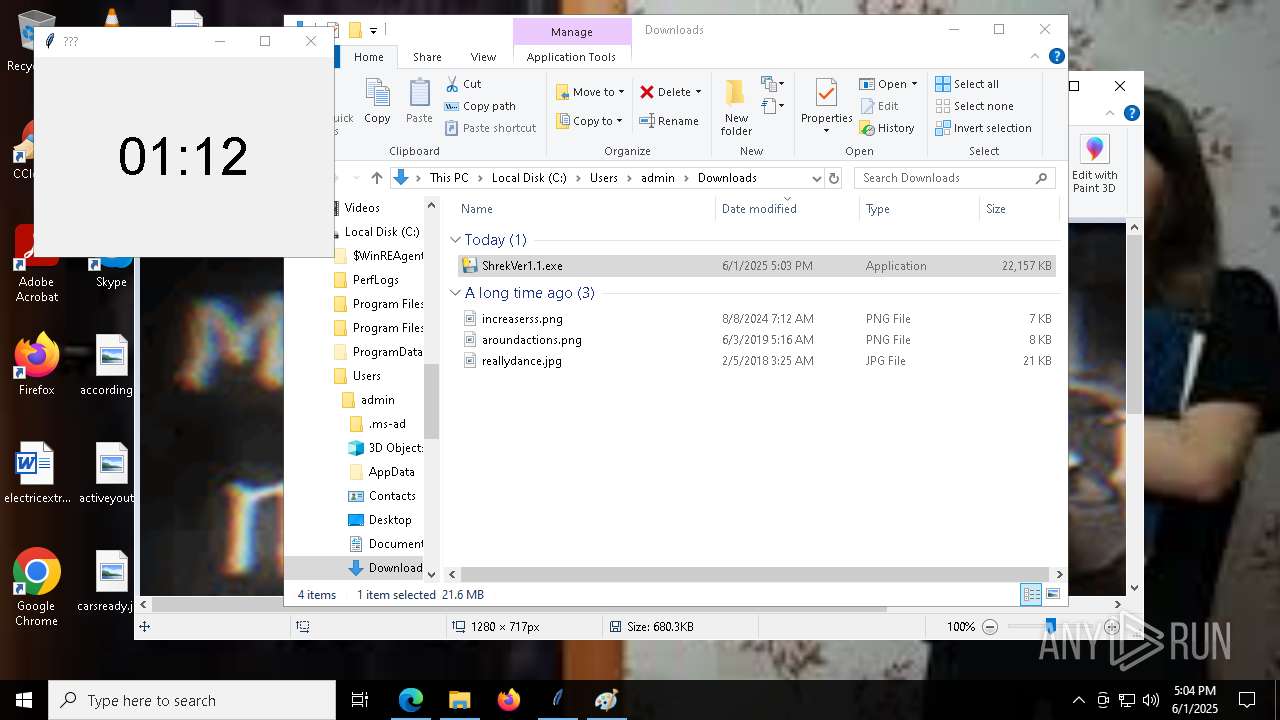Click the Paste clipboard icon

419,101
